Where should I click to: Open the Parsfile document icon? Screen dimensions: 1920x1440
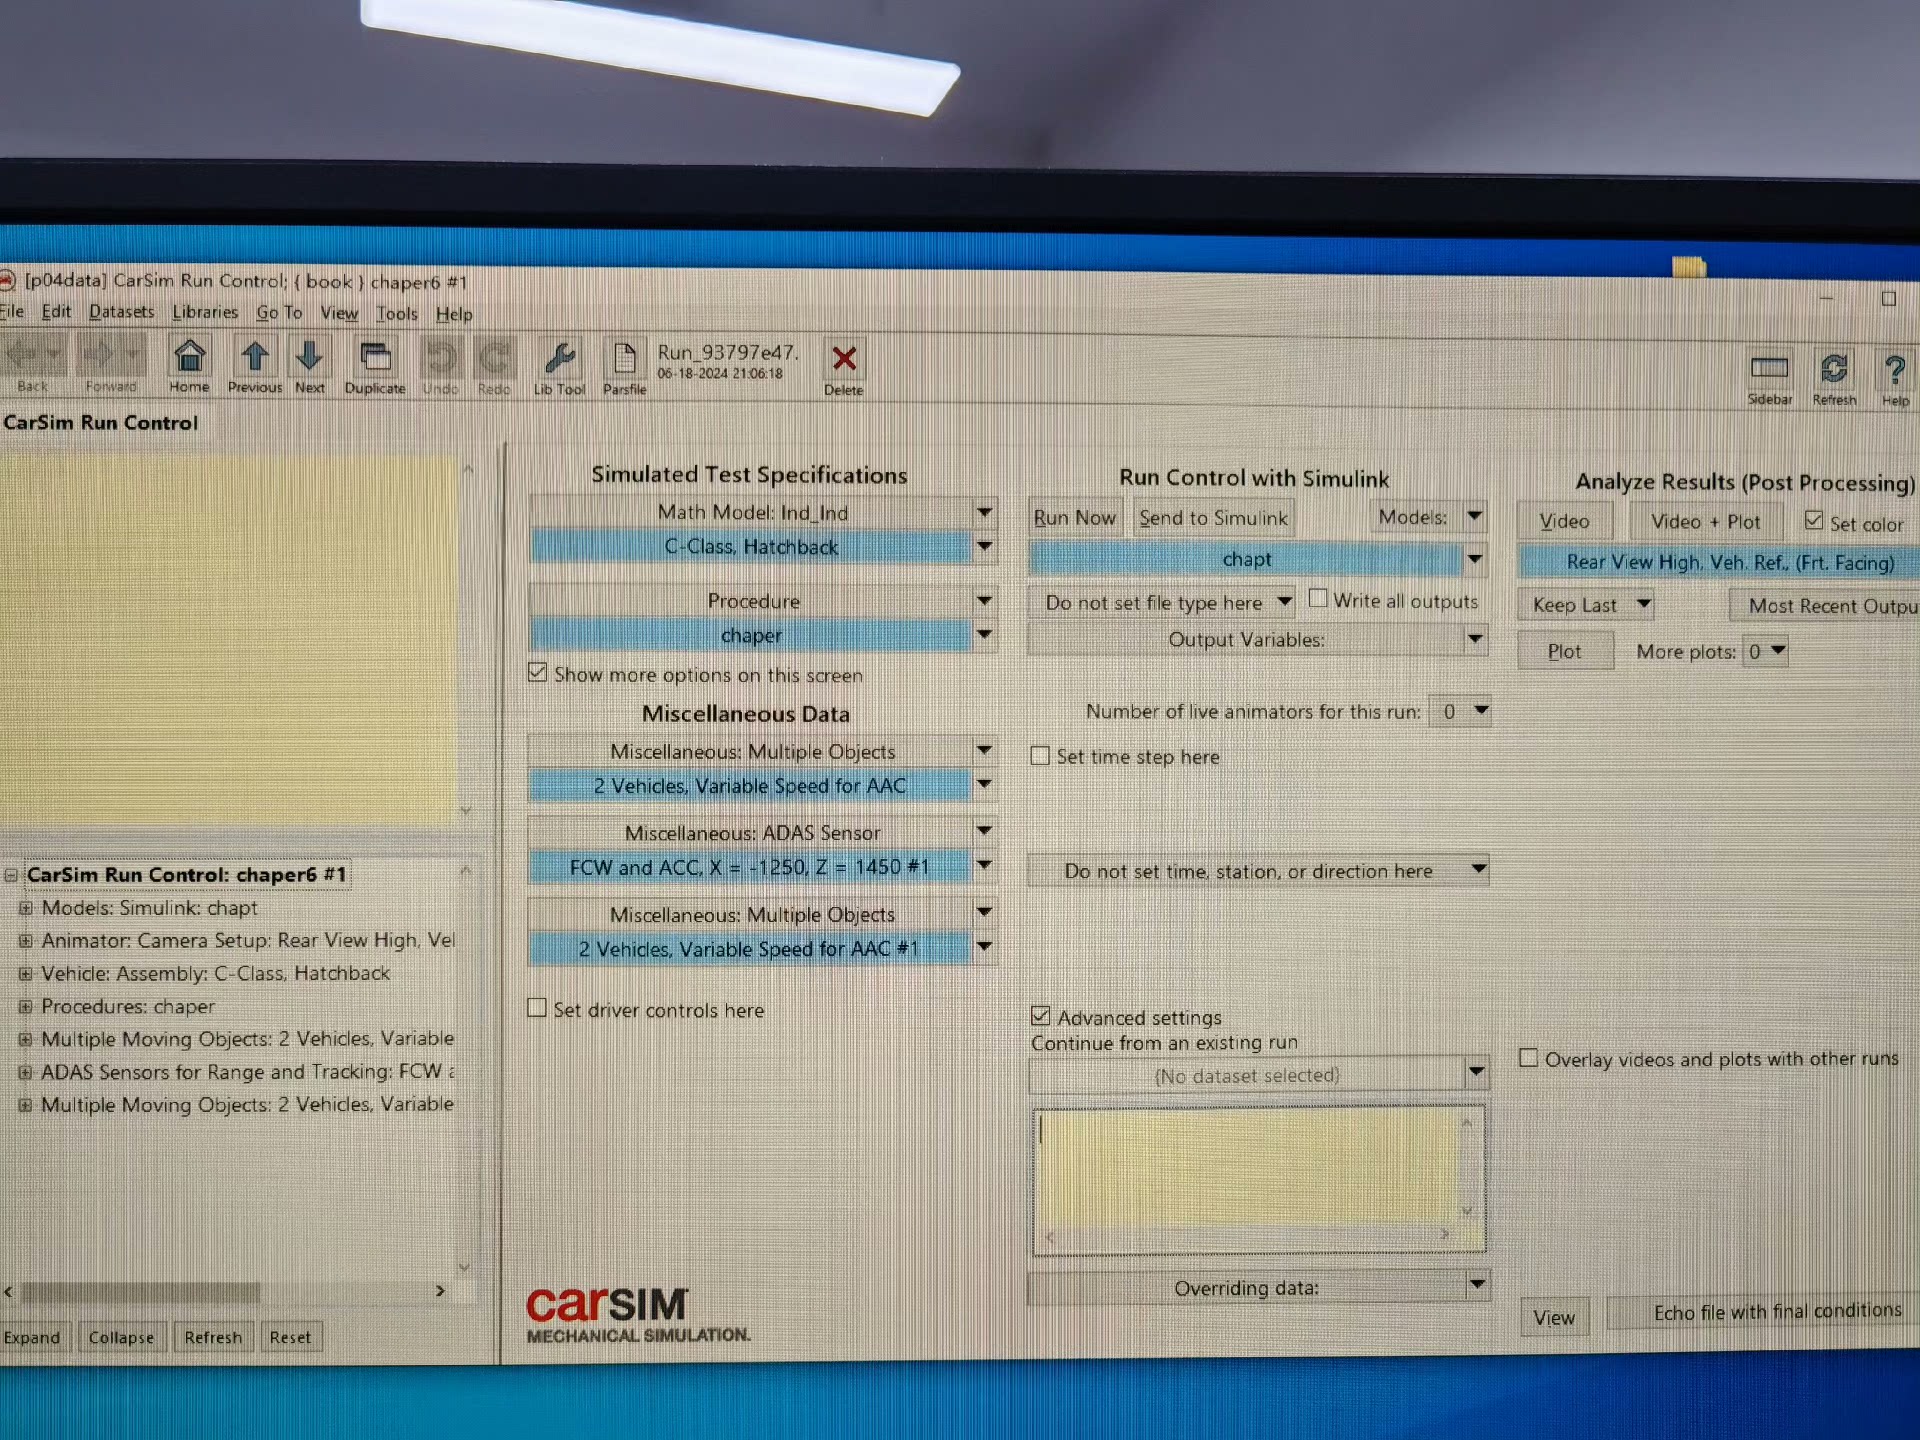(x=625, y=360)
